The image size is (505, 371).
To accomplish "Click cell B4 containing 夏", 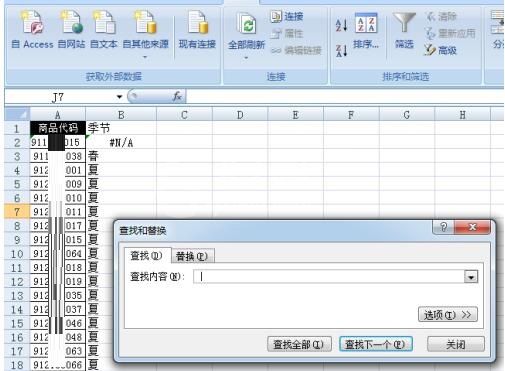I will click(x=121, y=170).
